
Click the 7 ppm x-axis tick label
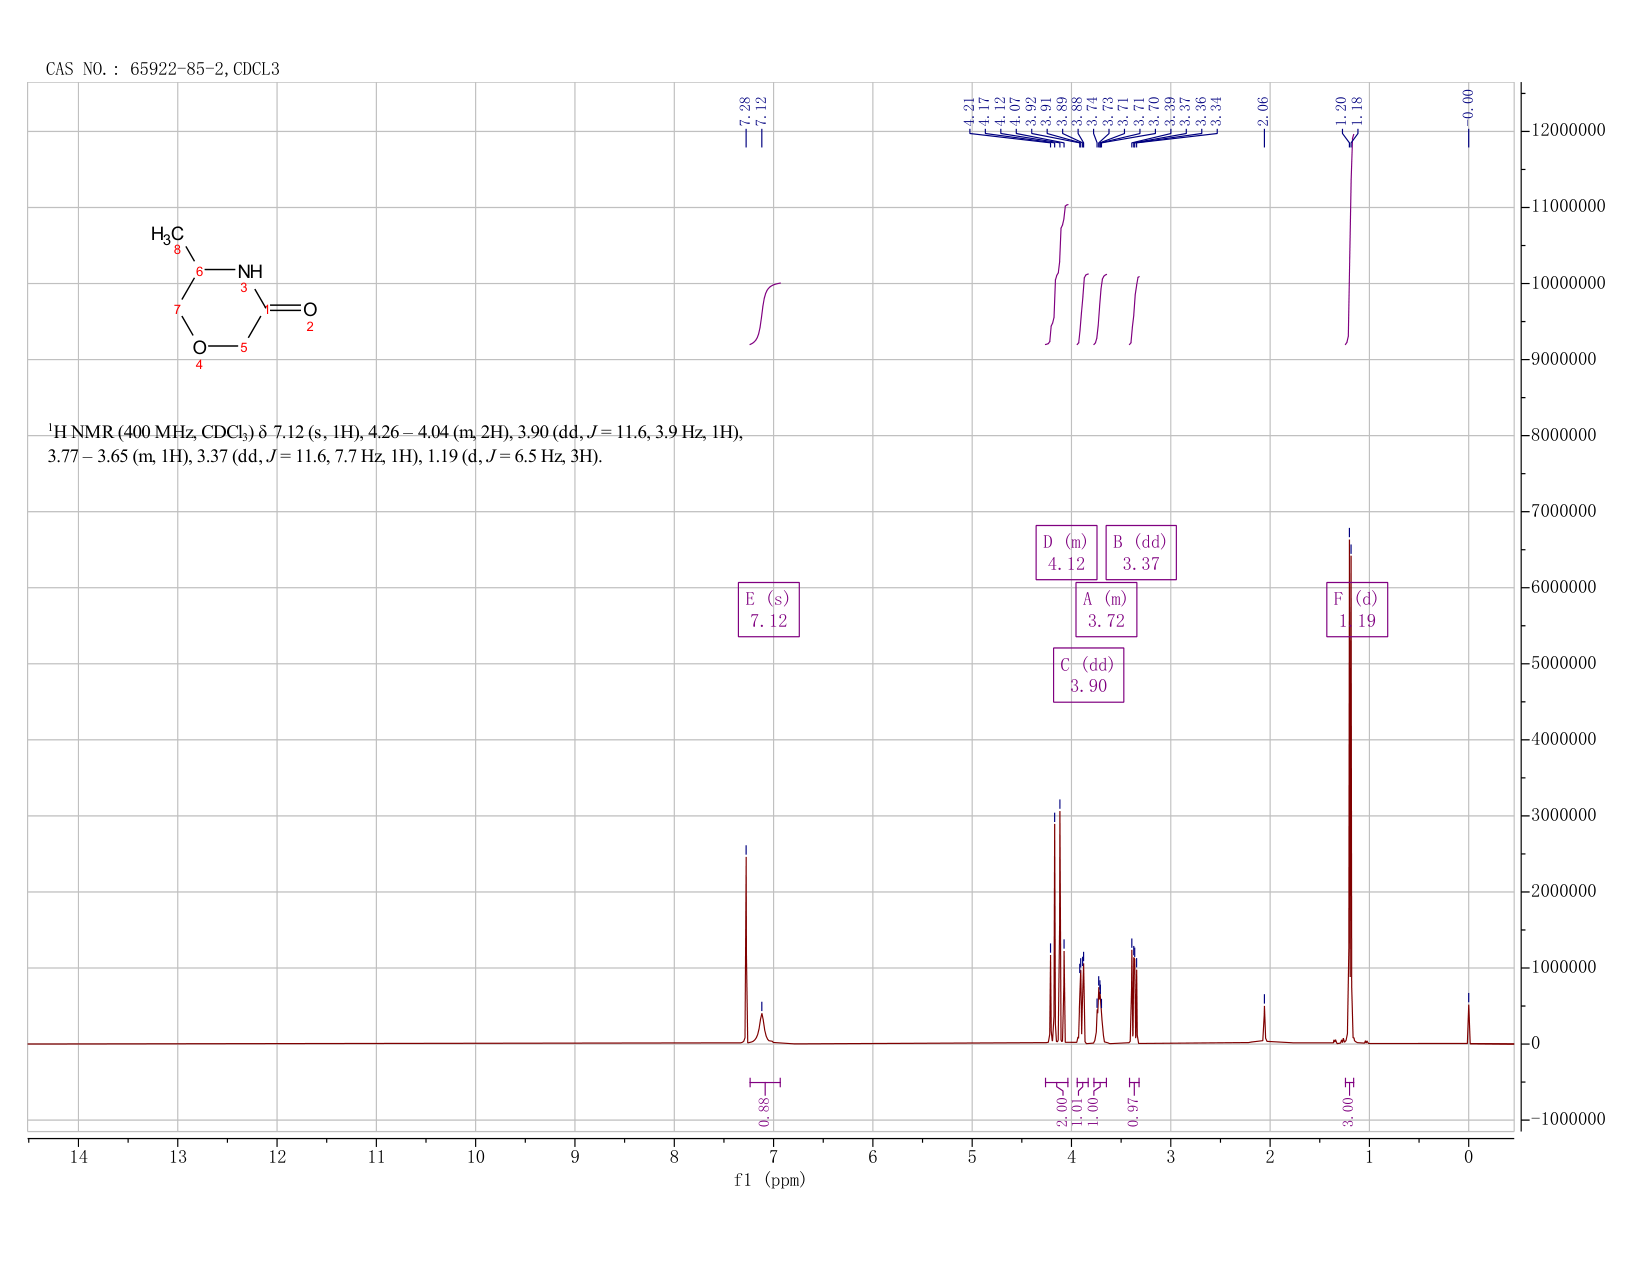tap(773, 1157)
